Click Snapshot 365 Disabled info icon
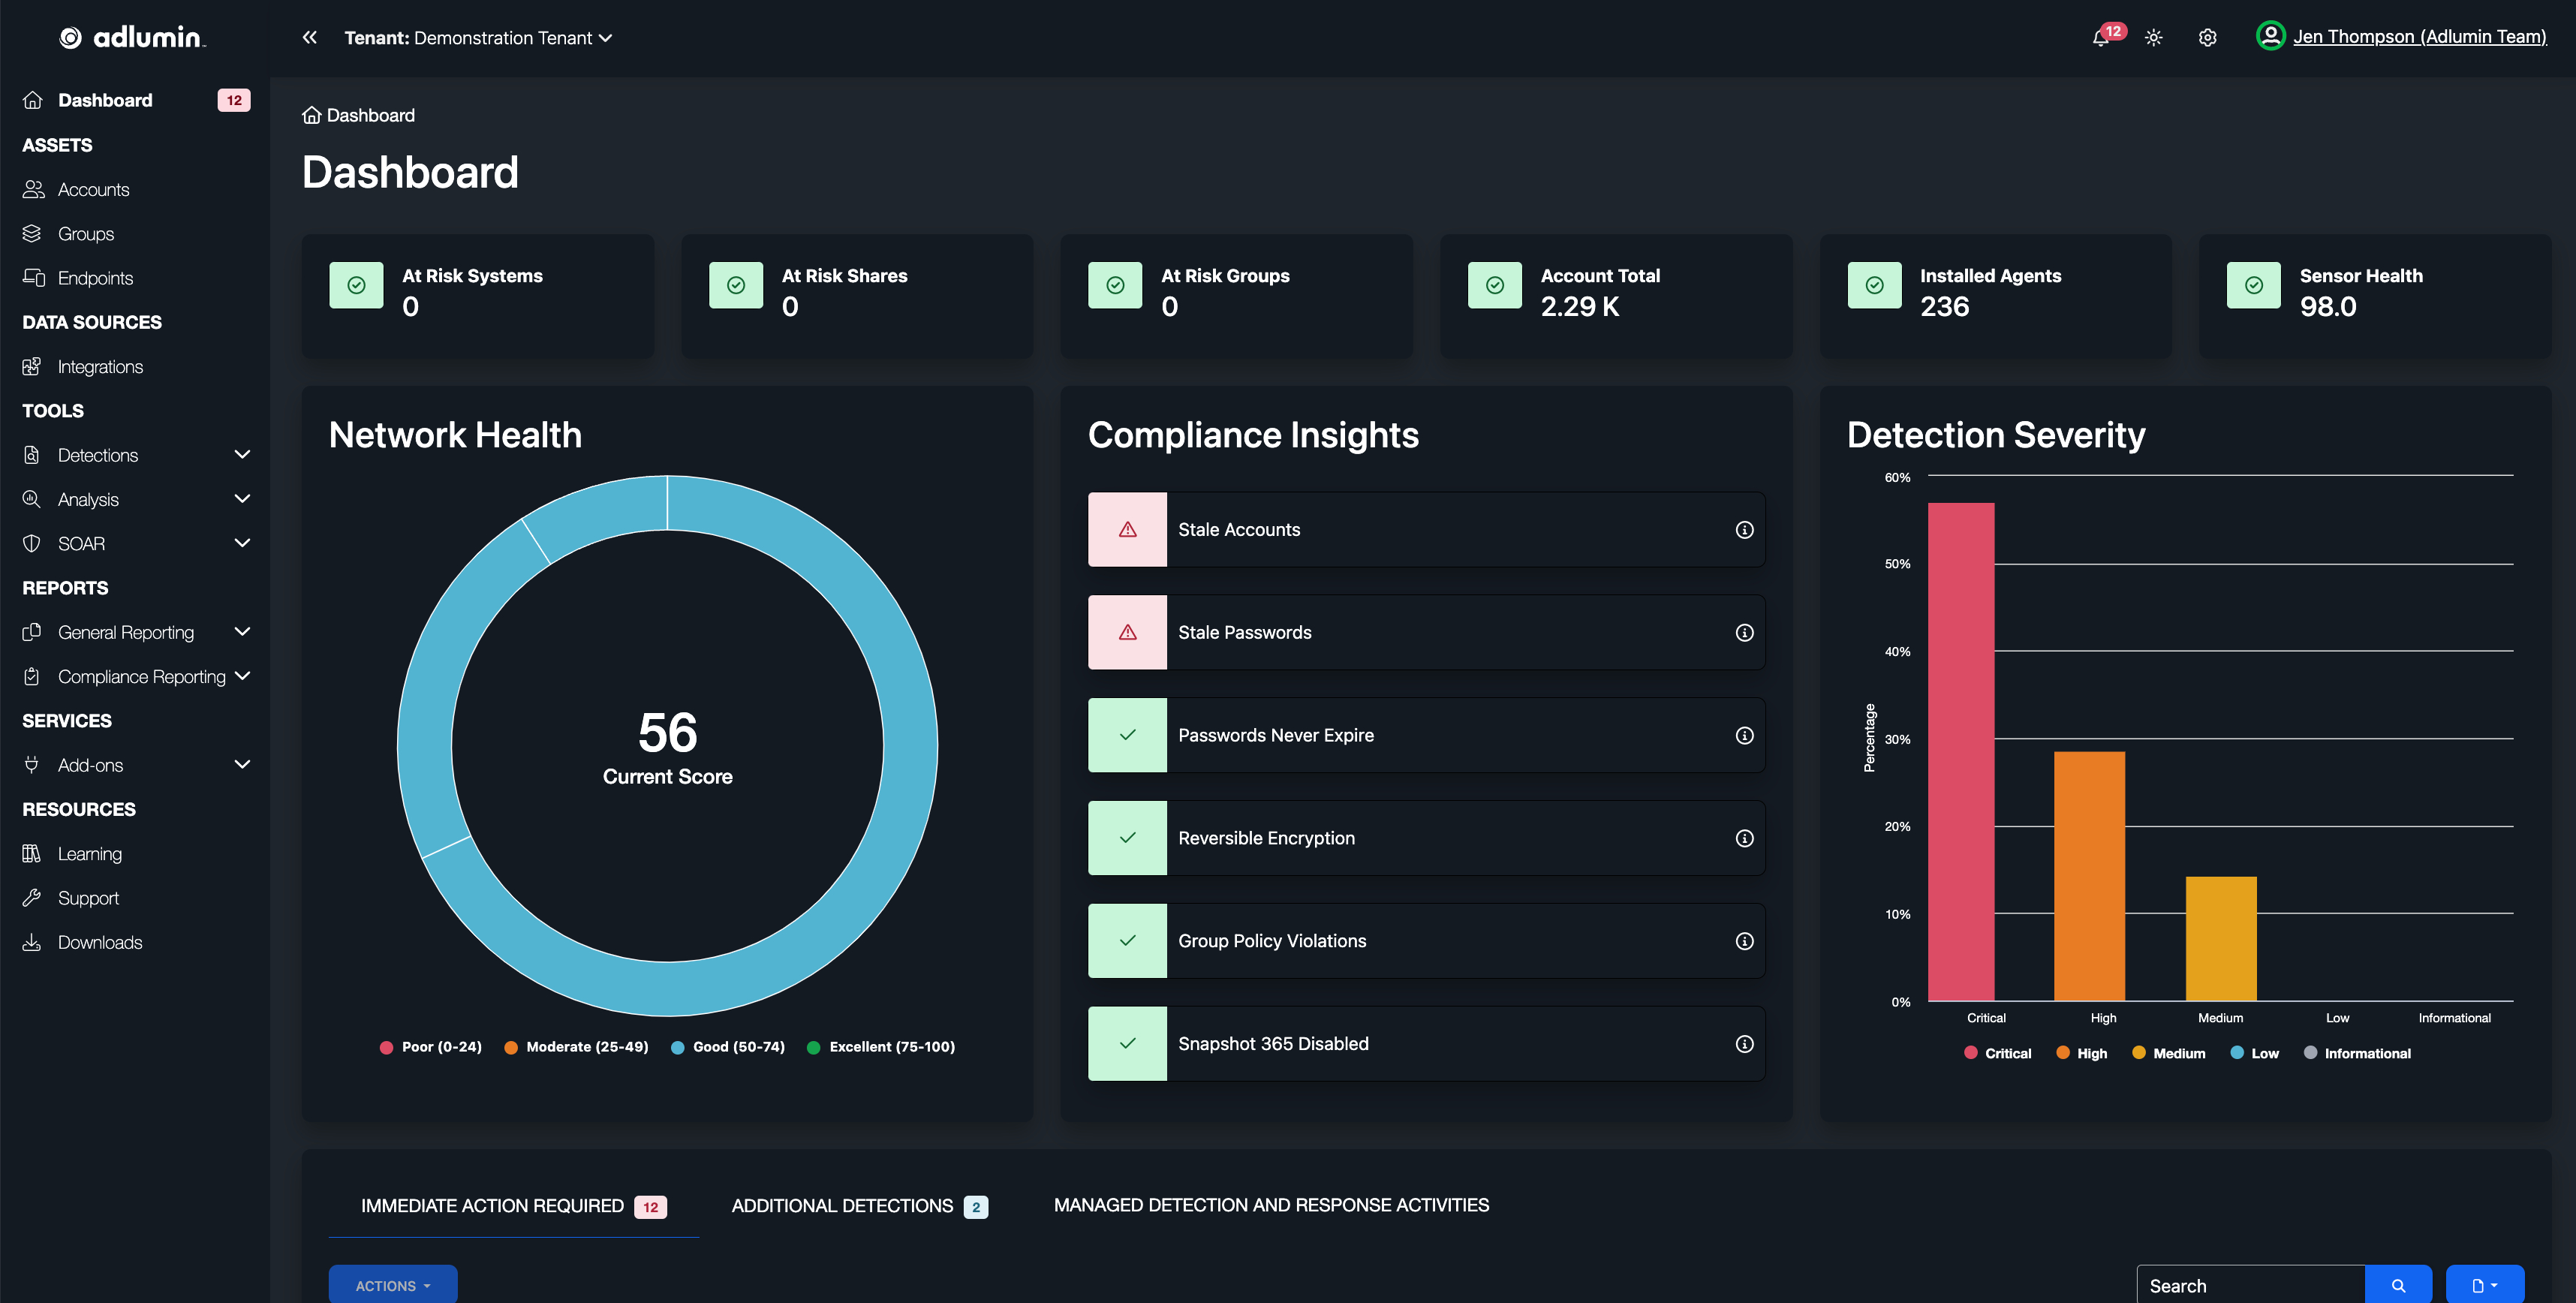This screenshot has height=1303, width=2576. [1744, 1044]
